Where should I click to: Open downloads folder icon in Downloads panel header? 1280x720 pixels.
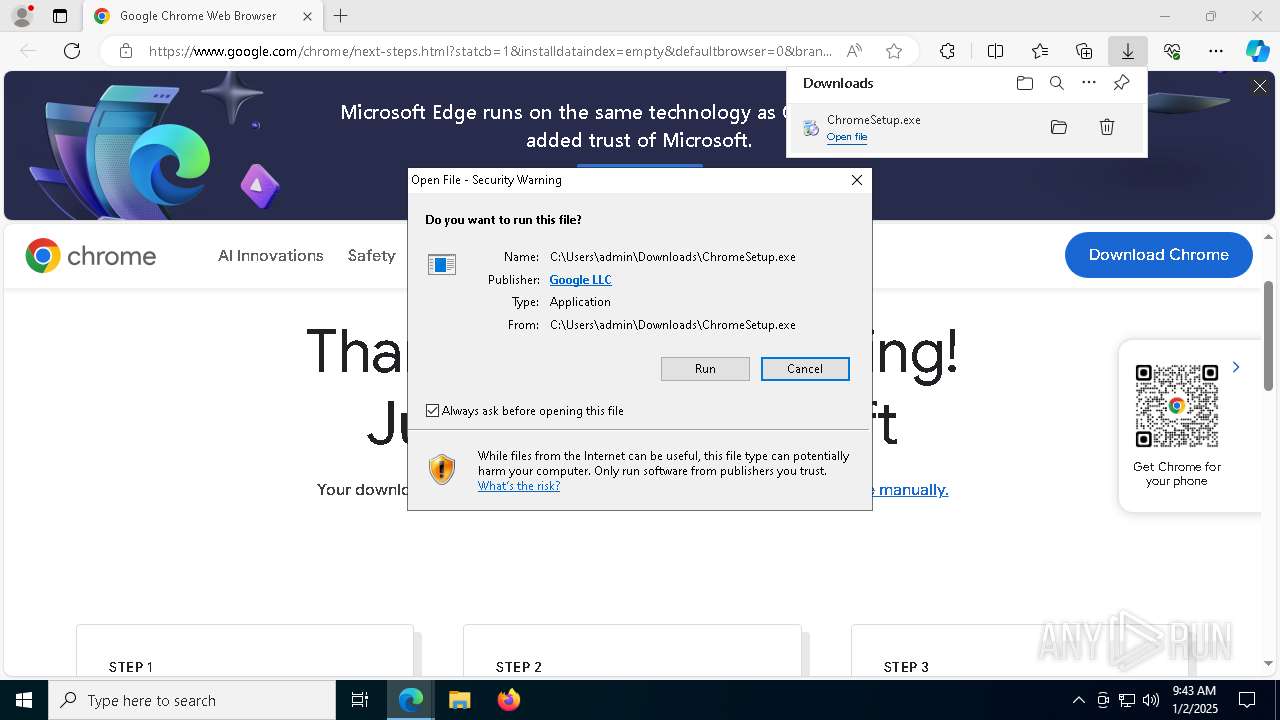[1025, 83]
